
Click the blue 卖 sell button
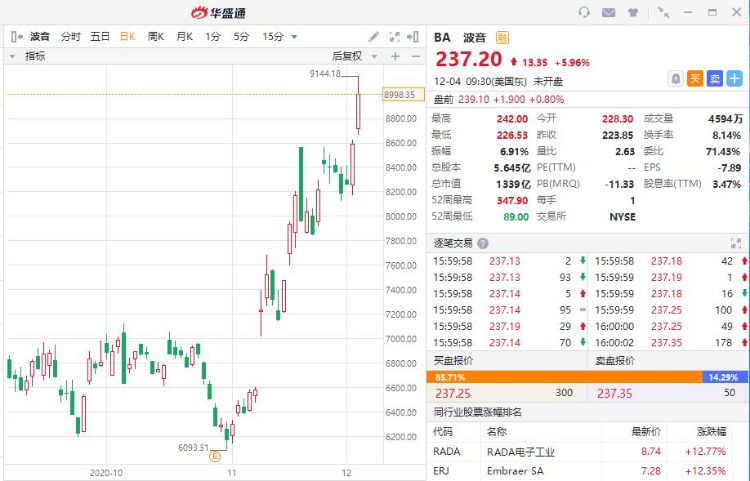tap(715, 78)
